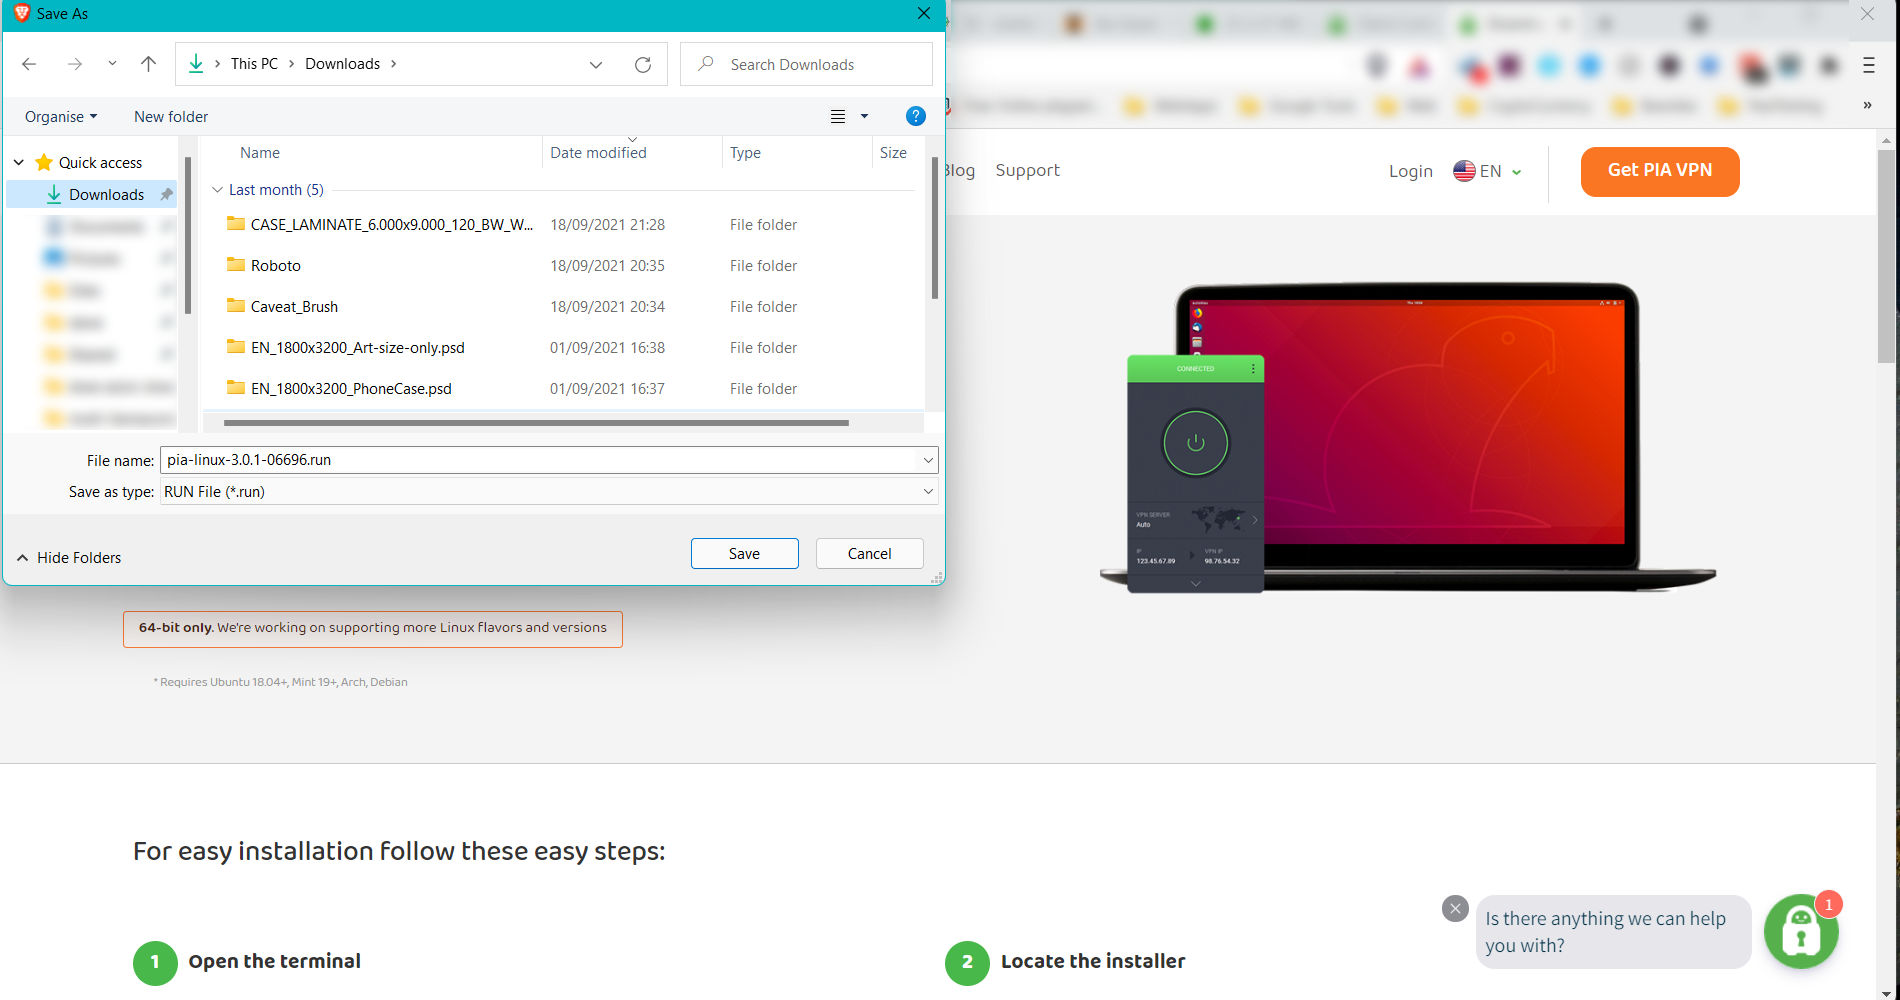Open the recent locations dropdown arrow

tap(112, 64)
